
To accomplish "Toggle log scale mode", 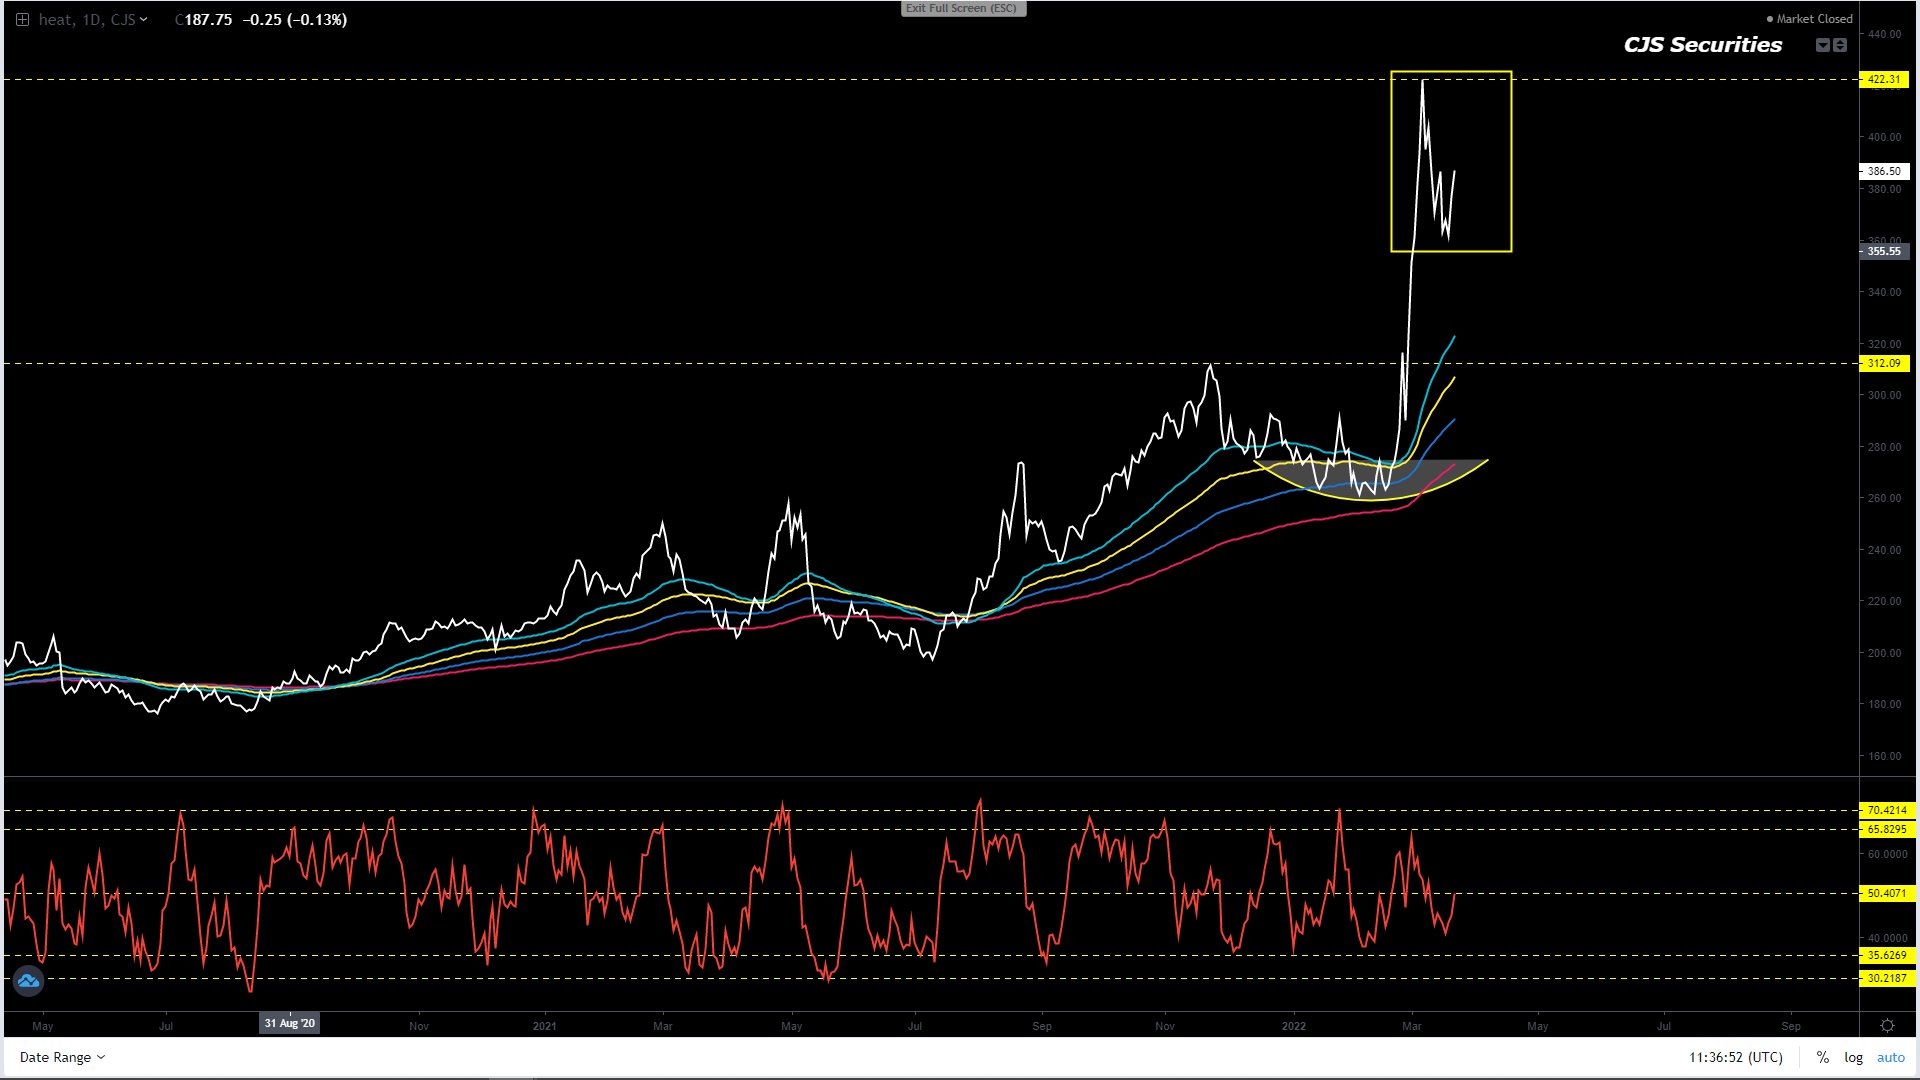I will tap(1853, 1057).
